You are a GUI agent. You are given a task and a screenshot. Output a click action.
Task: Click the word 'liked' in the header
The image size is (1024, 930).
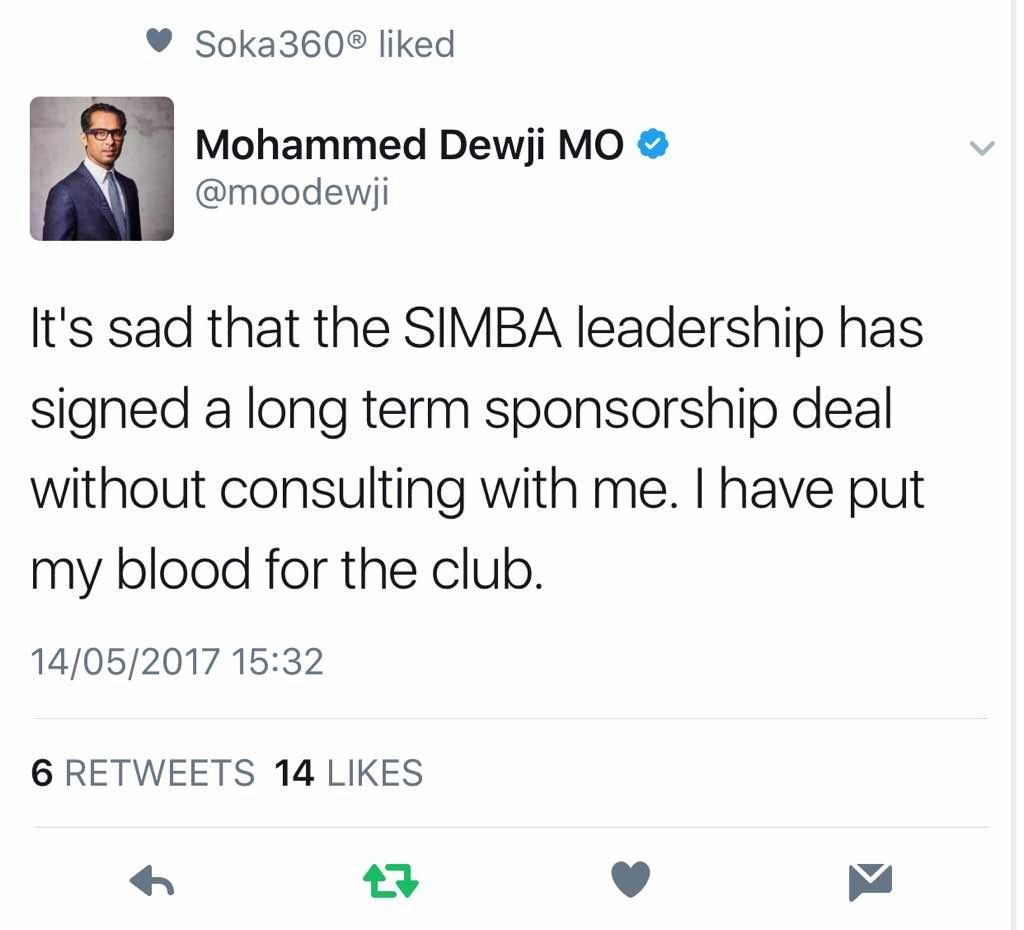click(x=416, y=44)
